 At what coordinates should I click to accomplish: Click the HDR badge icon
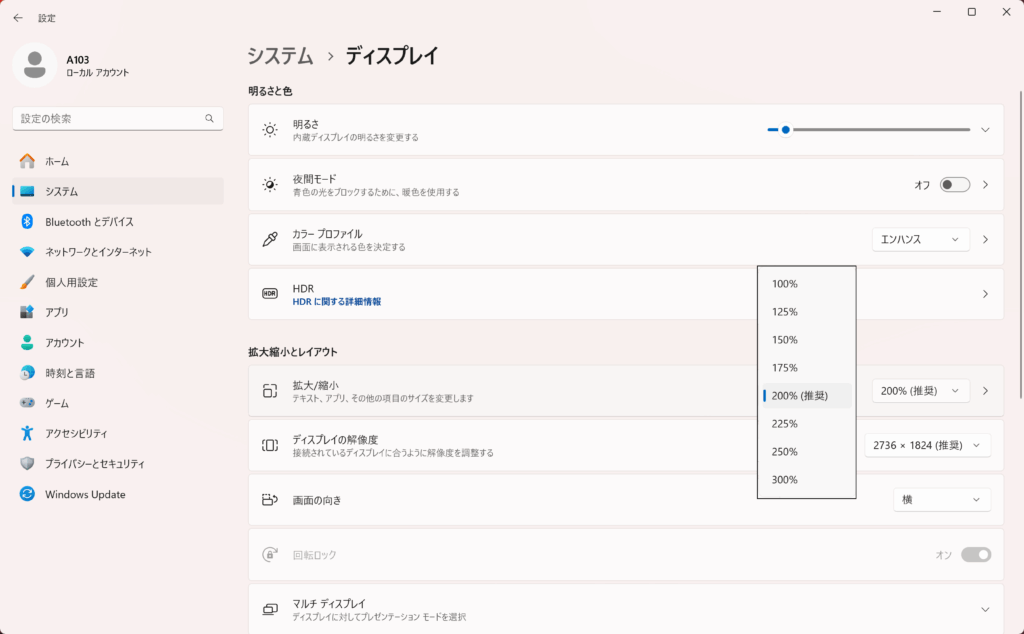(270, 294)
